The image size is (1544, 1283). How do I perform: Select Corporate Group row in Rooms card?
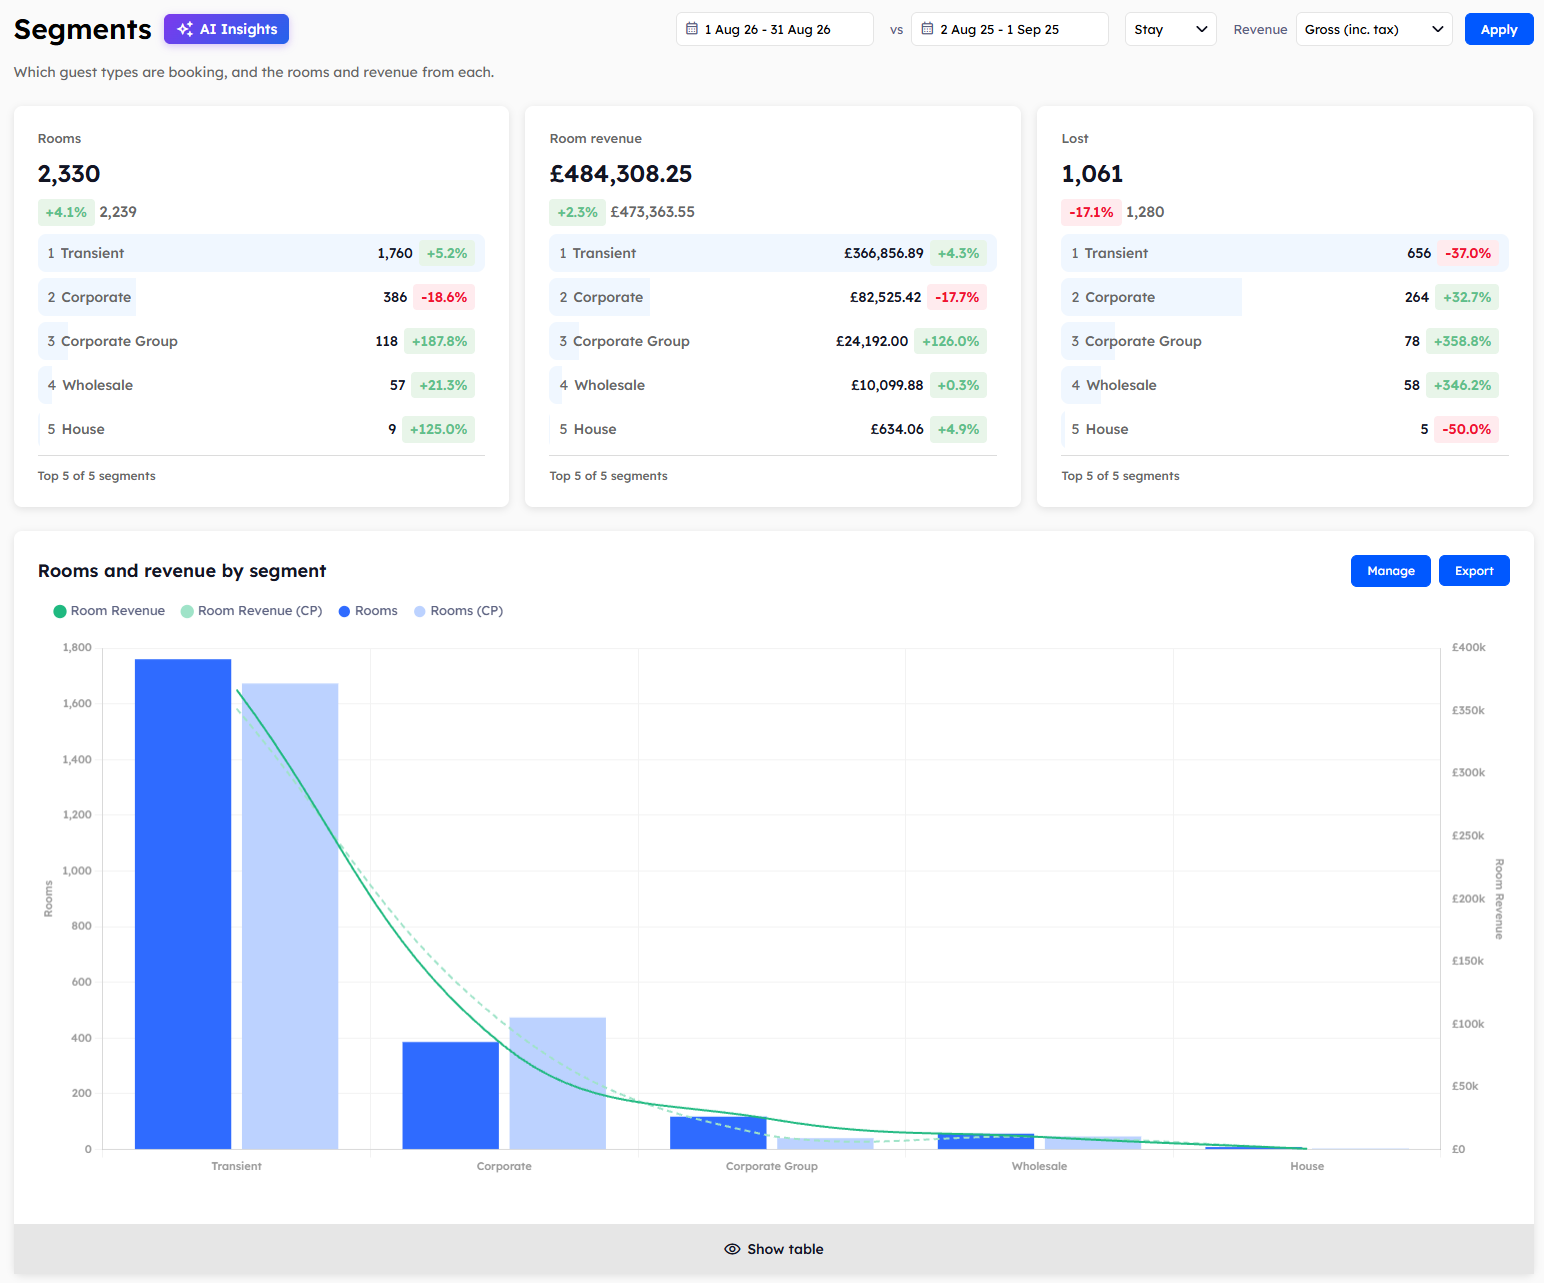[x=261, y=341]
